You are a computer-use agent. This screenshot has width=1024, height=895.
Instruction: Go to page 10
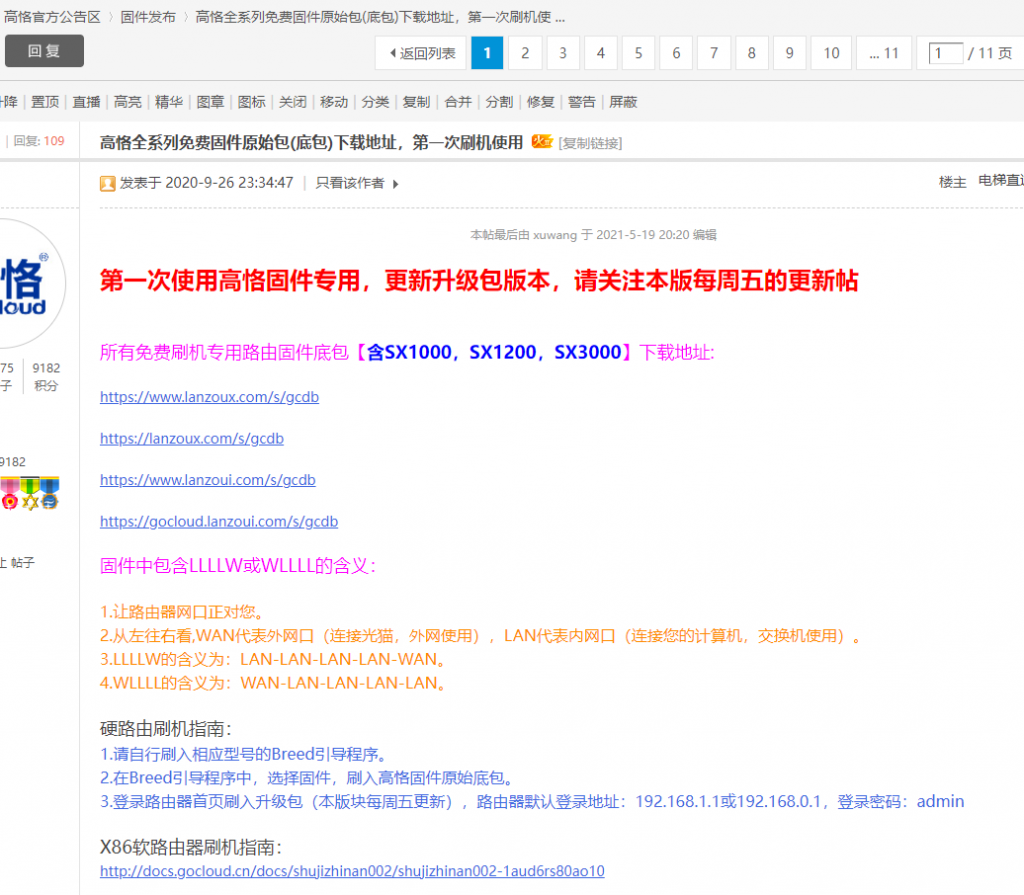[831, 53]
